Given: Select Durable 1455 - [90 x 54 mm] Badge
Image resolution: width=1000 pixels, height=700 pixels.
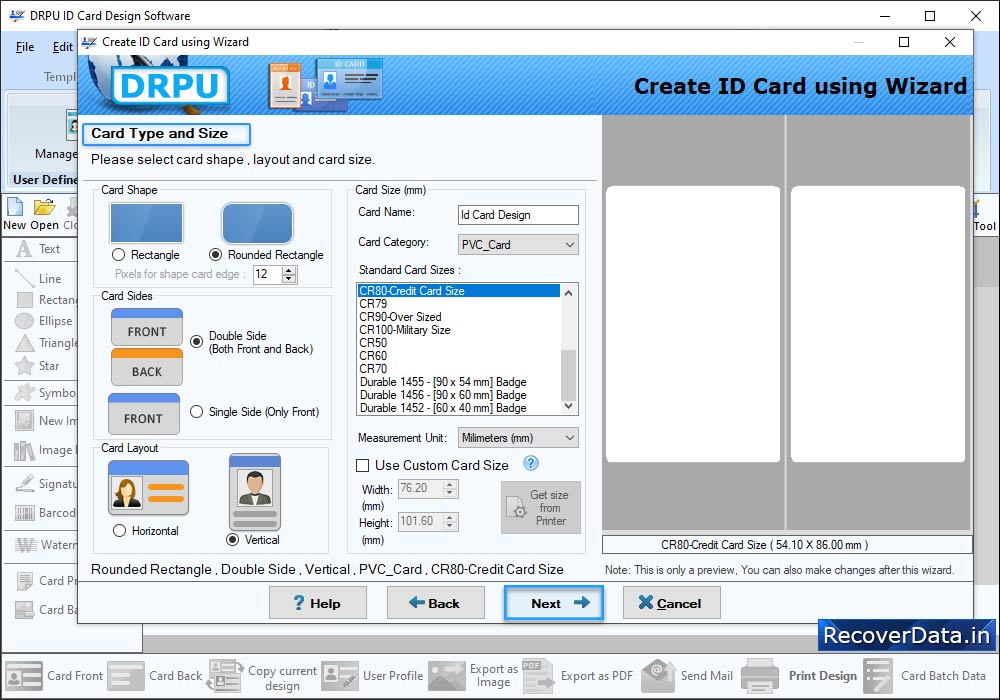Looking at the screenshot, I should 459,382.
